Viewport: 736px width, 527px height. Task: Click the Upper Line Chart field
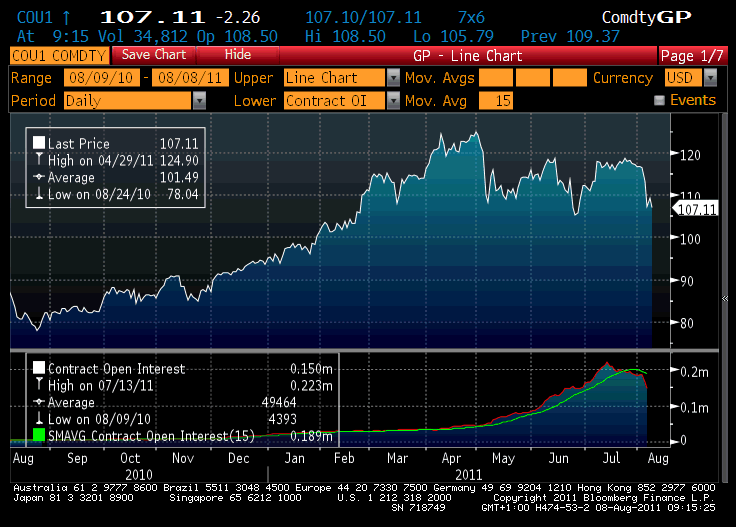click(334, 78)
